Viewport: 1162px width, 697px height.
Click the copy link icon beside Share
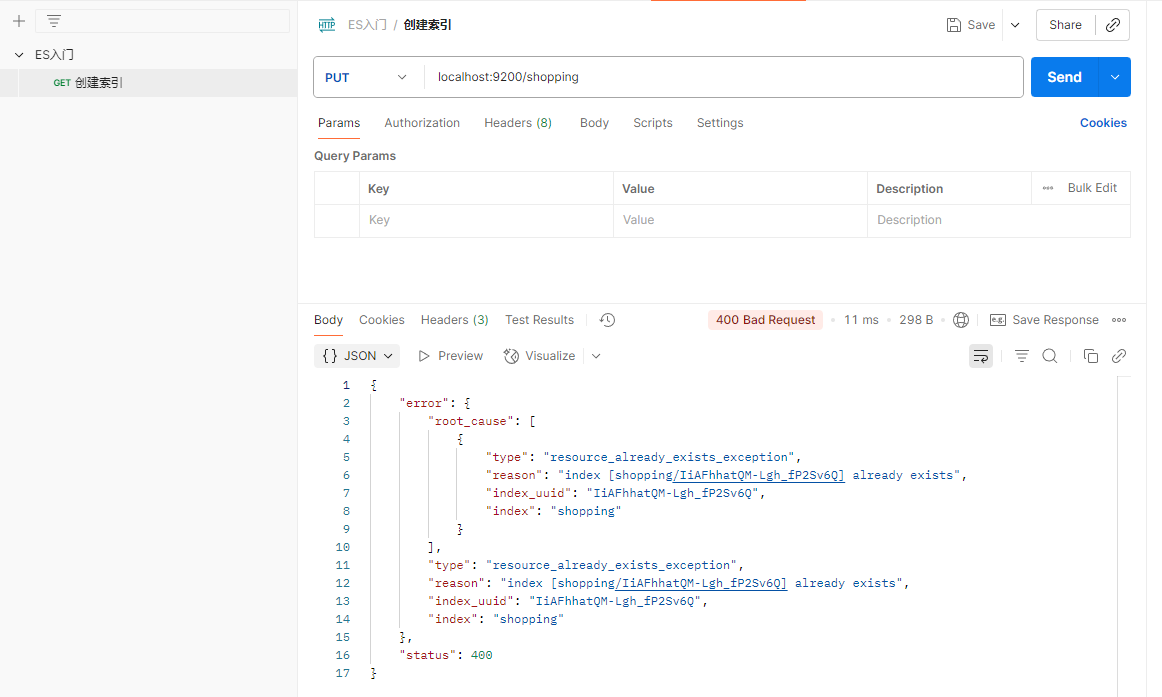(1113, 25)
